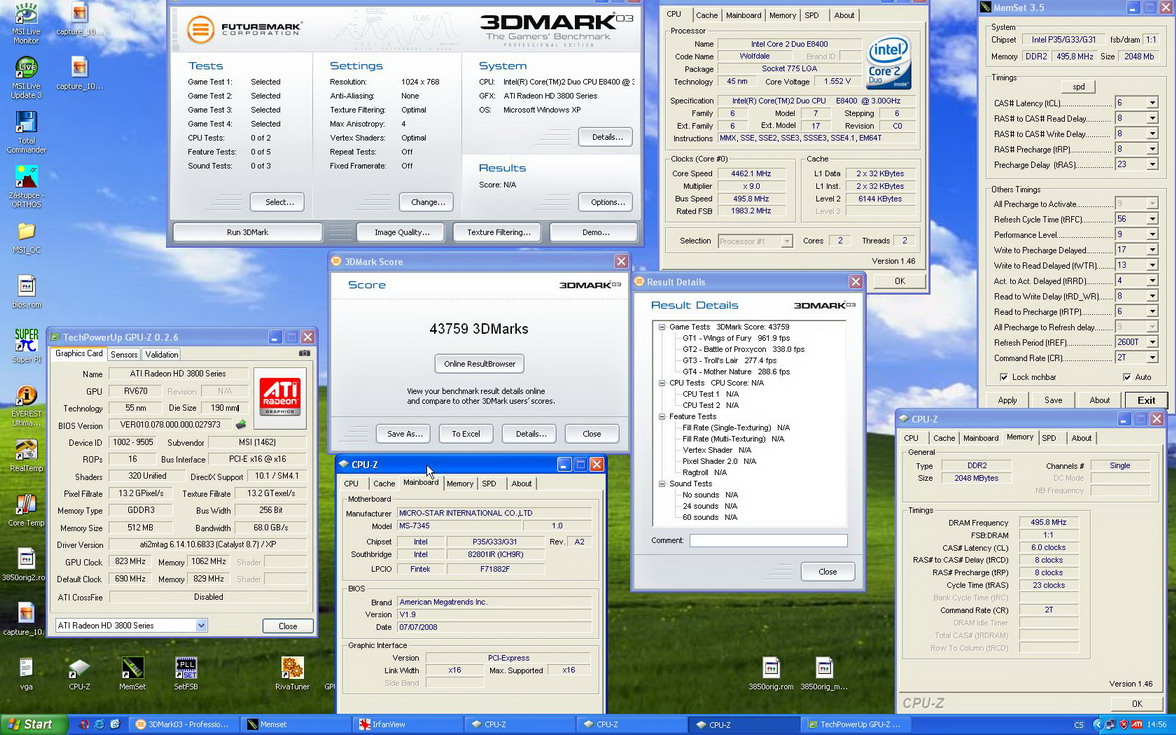Open the Precharge Delay (tRAS) dropdown
The height and width of the screenshot is (735, 1176).
[x=1152, y=165]
